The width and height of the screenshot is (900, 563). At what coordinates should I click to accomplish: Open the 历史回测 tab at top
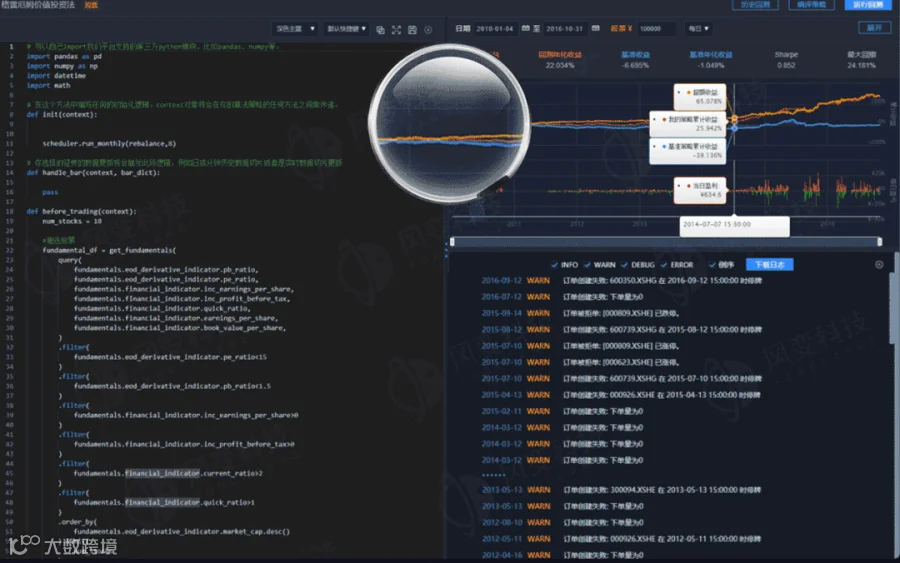click(755, 5)
